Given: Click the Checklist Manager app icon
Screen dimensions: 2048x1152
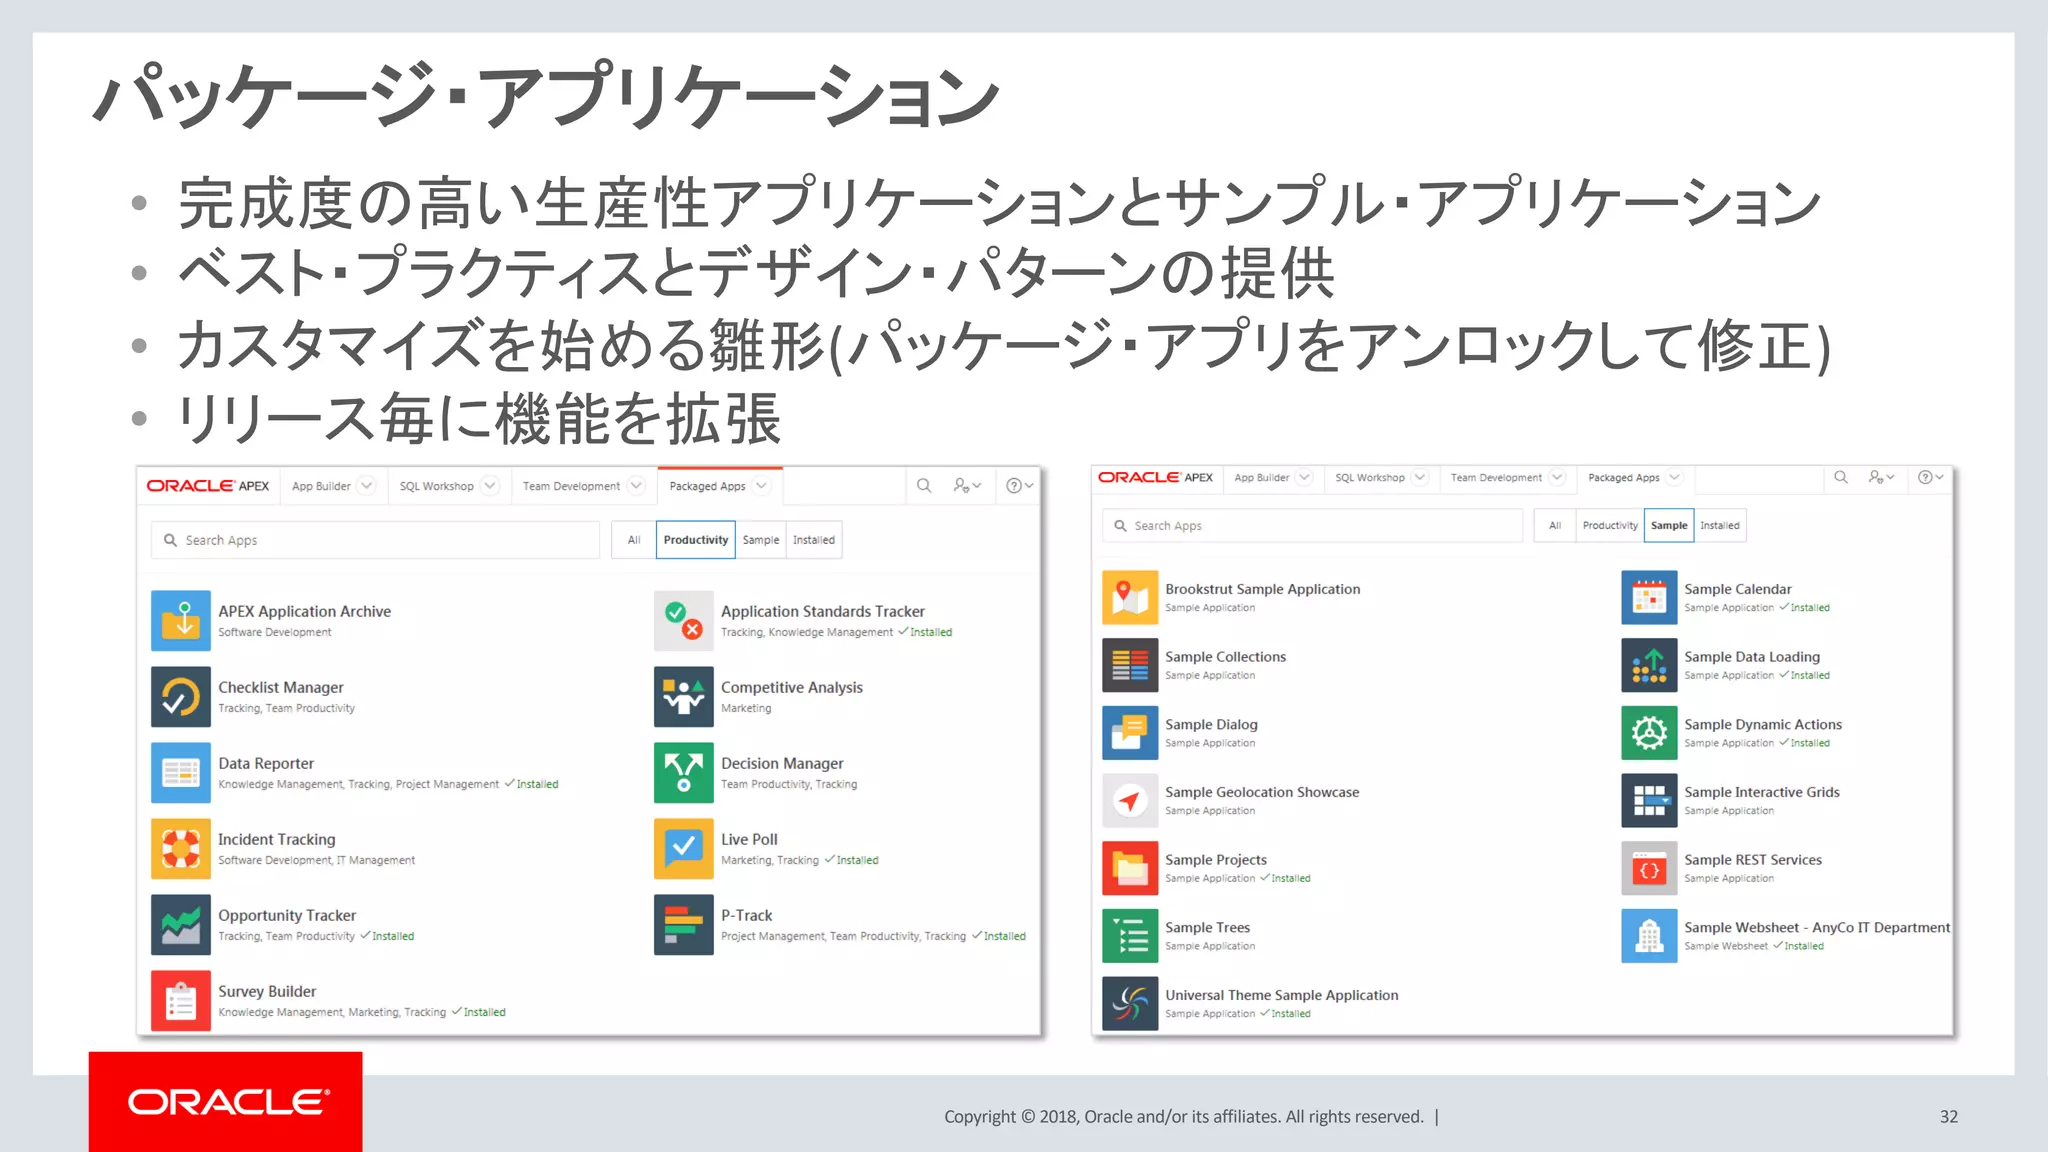Looking at the screenshot, I should pyautogui.click(x=181, y=696).
